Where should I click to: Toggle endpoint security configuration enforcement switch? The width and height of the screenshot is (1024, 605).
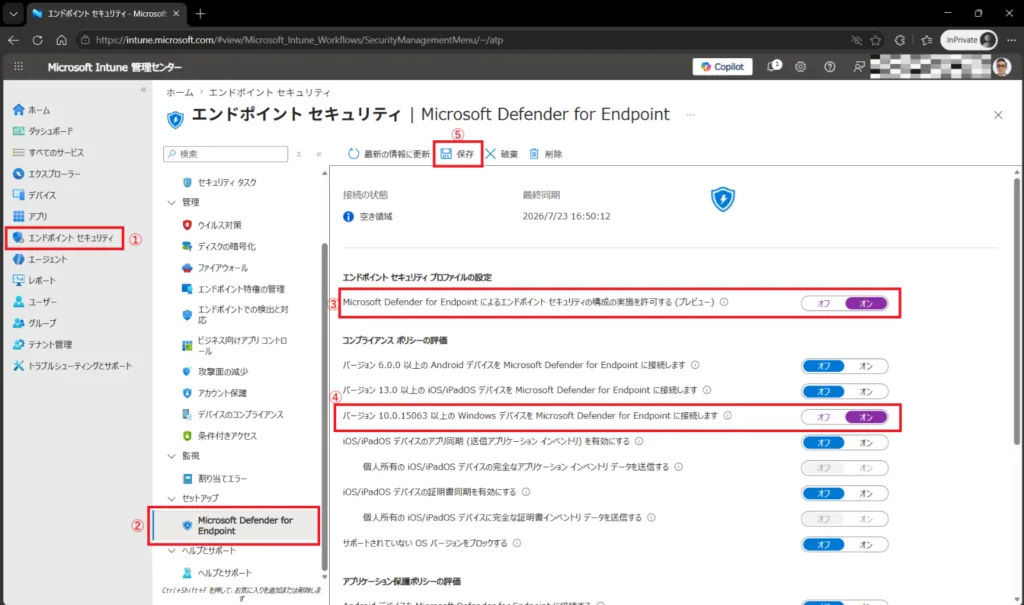(x=844, y=304)
